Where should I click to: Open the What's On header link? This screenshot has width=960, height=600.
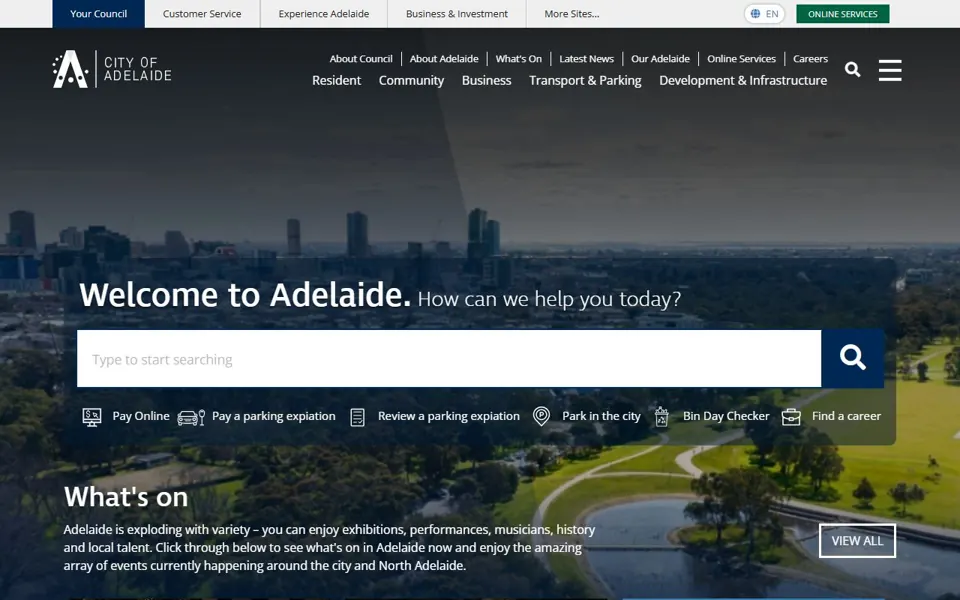[x=519, y=59]
